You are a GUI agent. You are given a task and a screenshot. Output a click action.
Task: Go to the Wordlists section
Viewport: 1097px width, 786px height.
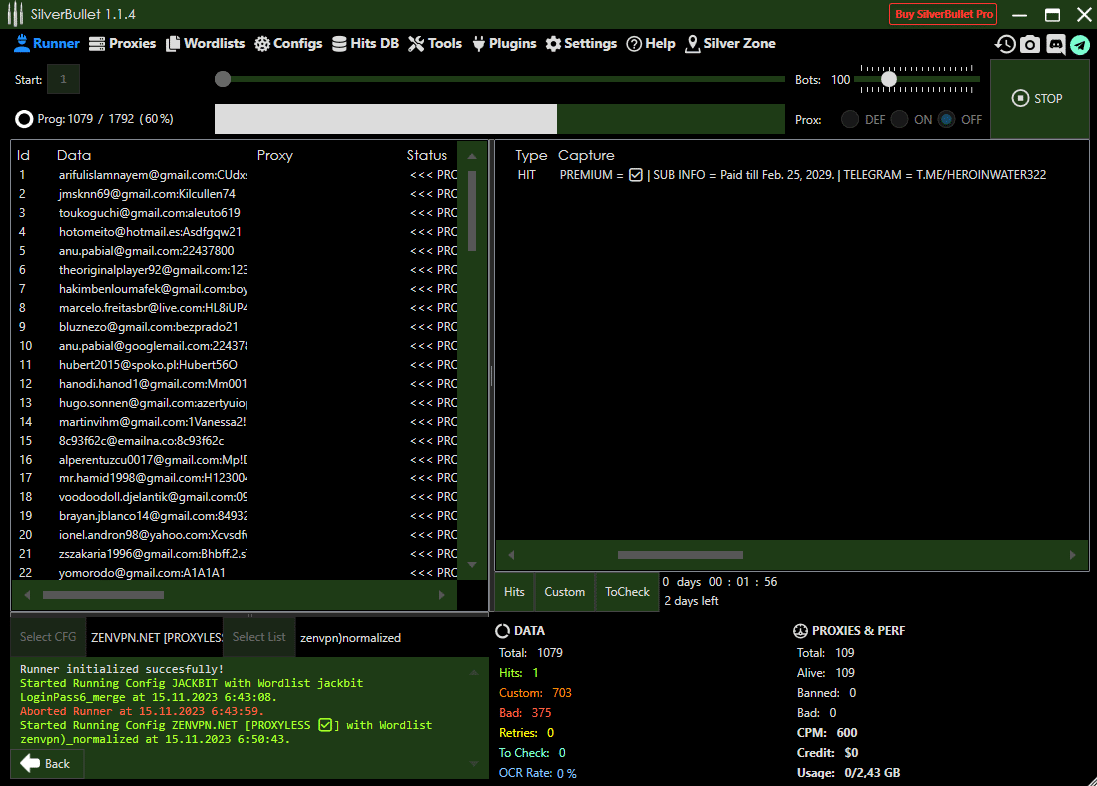205,44
